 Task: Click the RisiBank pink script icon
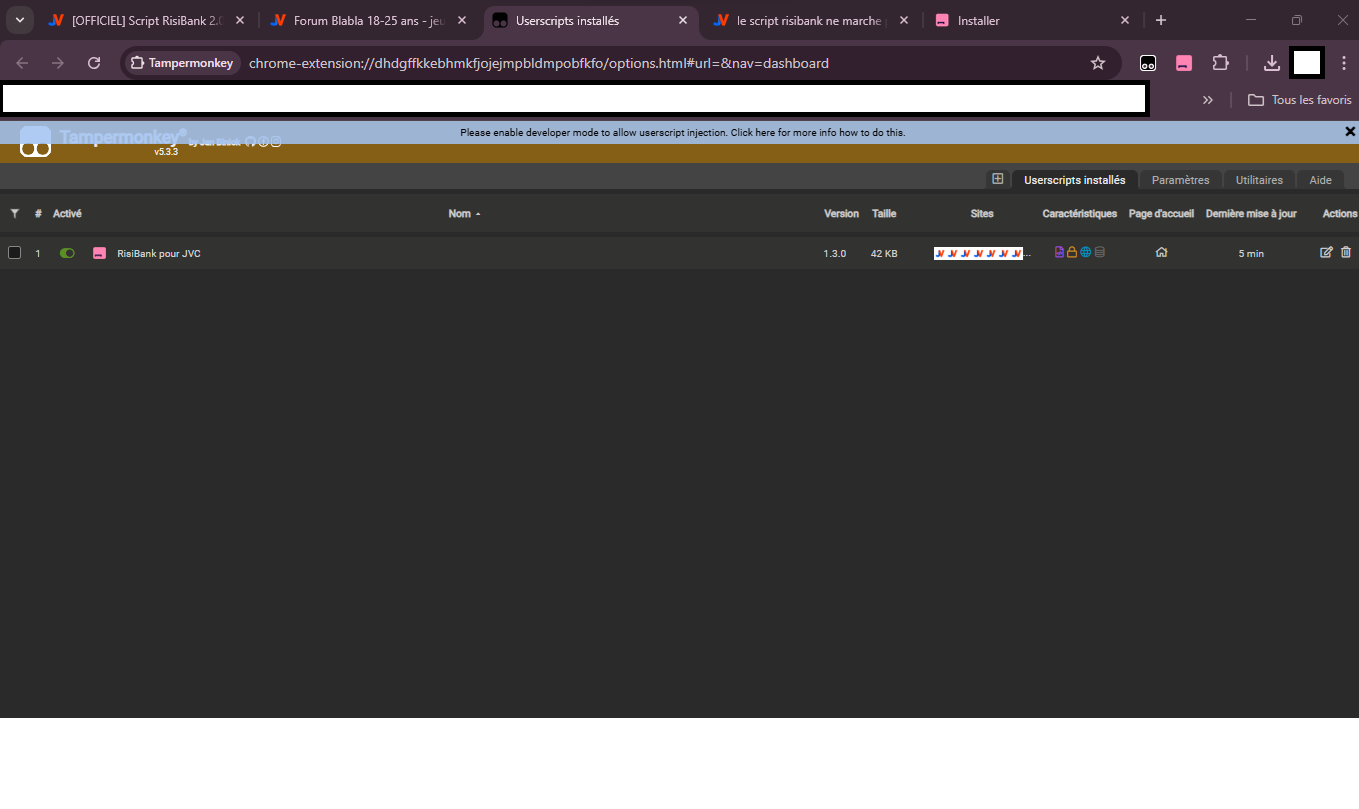point(99,253)
